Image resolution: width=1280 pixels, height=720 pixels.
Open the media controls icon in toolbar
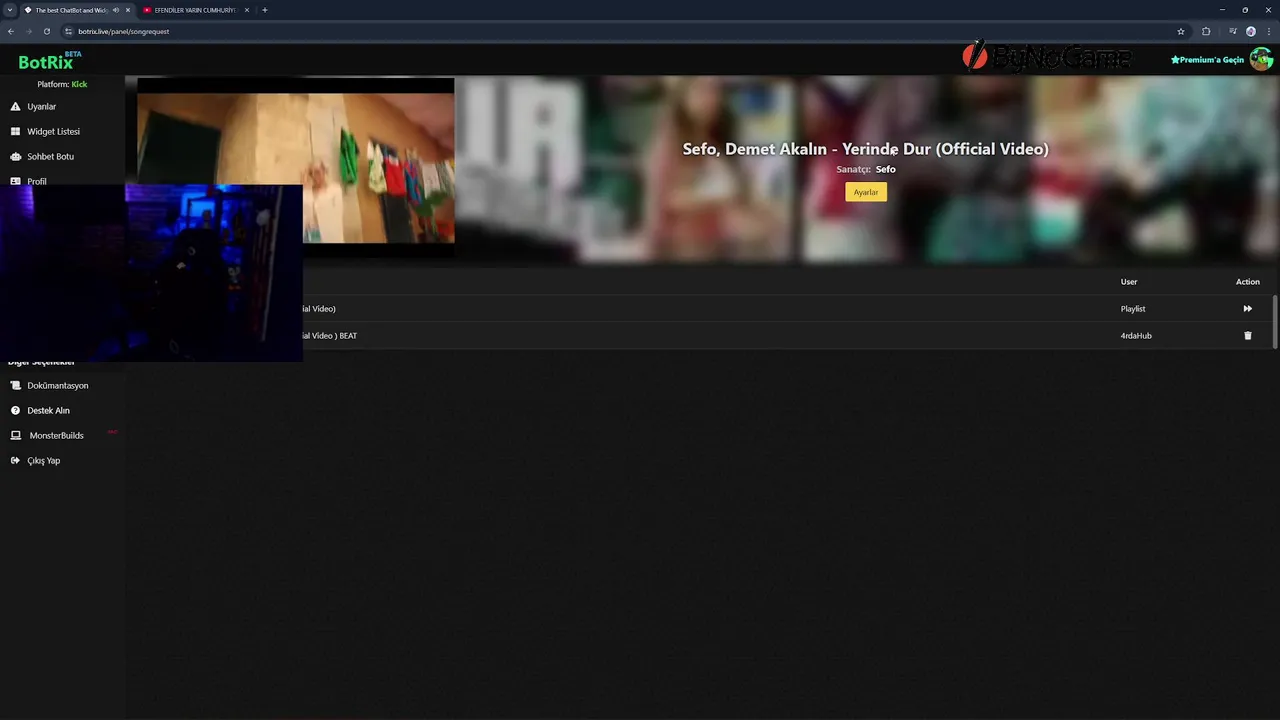point(1232,31)
